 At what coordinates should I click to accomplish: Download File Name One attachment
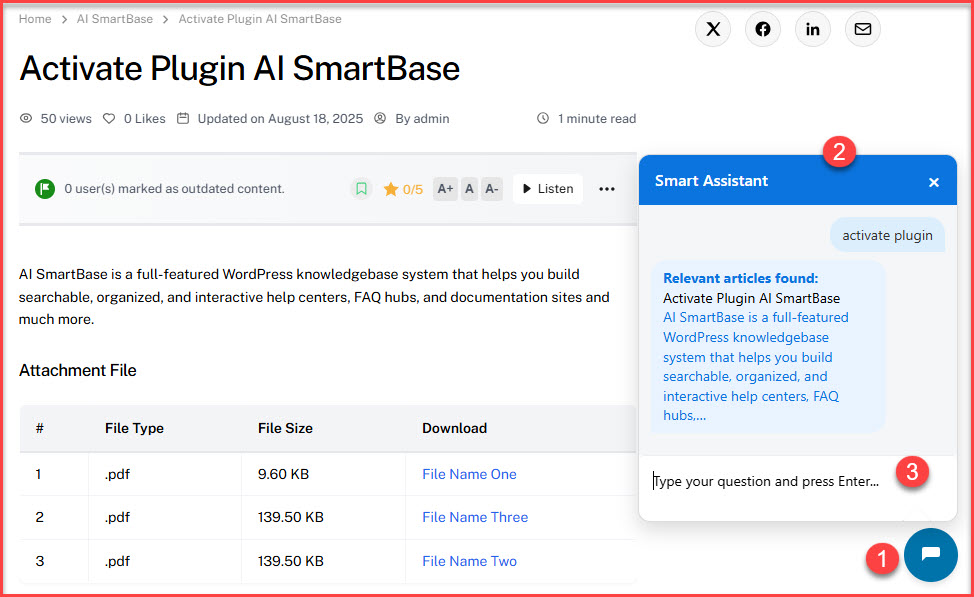469,474
